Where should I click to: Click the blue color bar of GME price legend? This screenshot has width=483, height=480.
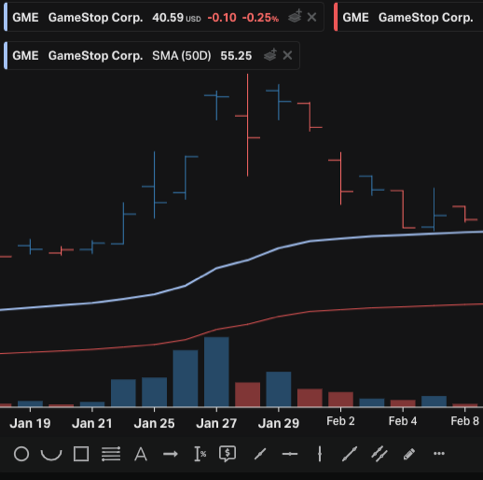(x=6, y=17)
